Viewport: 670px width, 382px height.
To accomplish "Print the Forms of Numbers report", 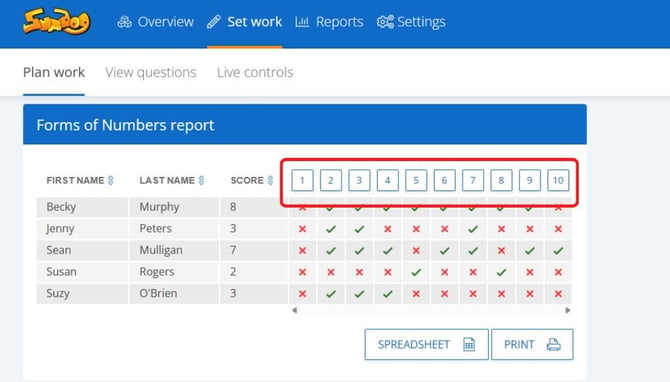I will coord(532,344).
